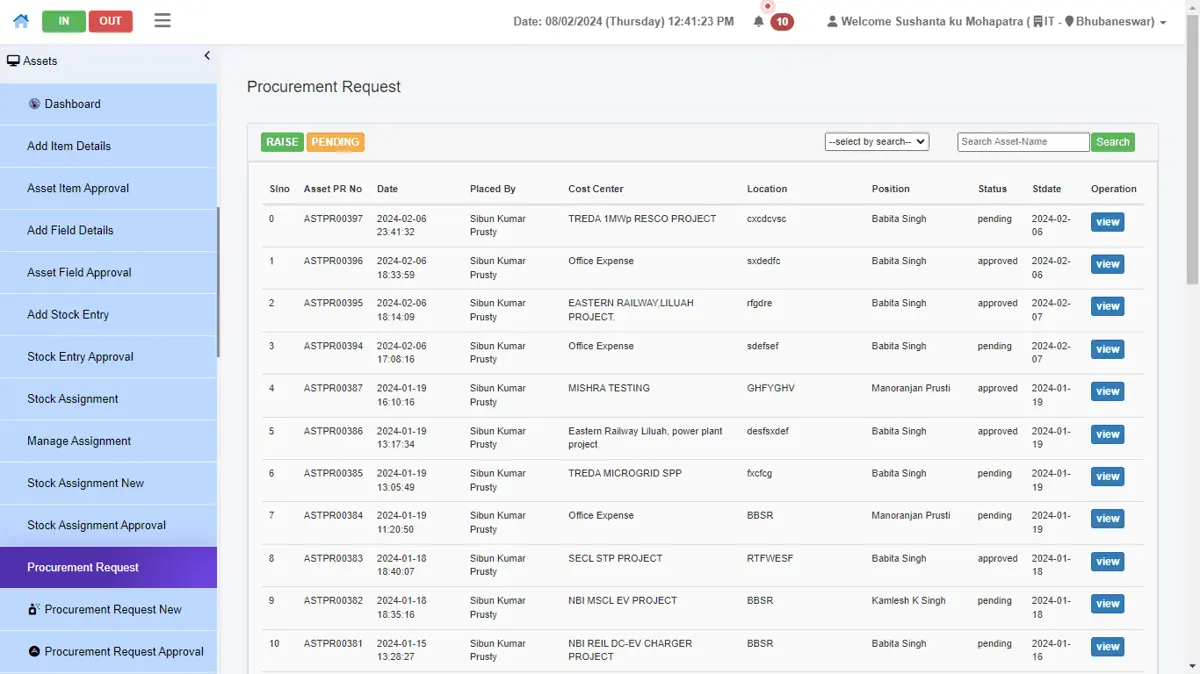Open Add Item Details menu
Screen dimensions: 1200x674
pyautogui.click(x=108, y=146)
